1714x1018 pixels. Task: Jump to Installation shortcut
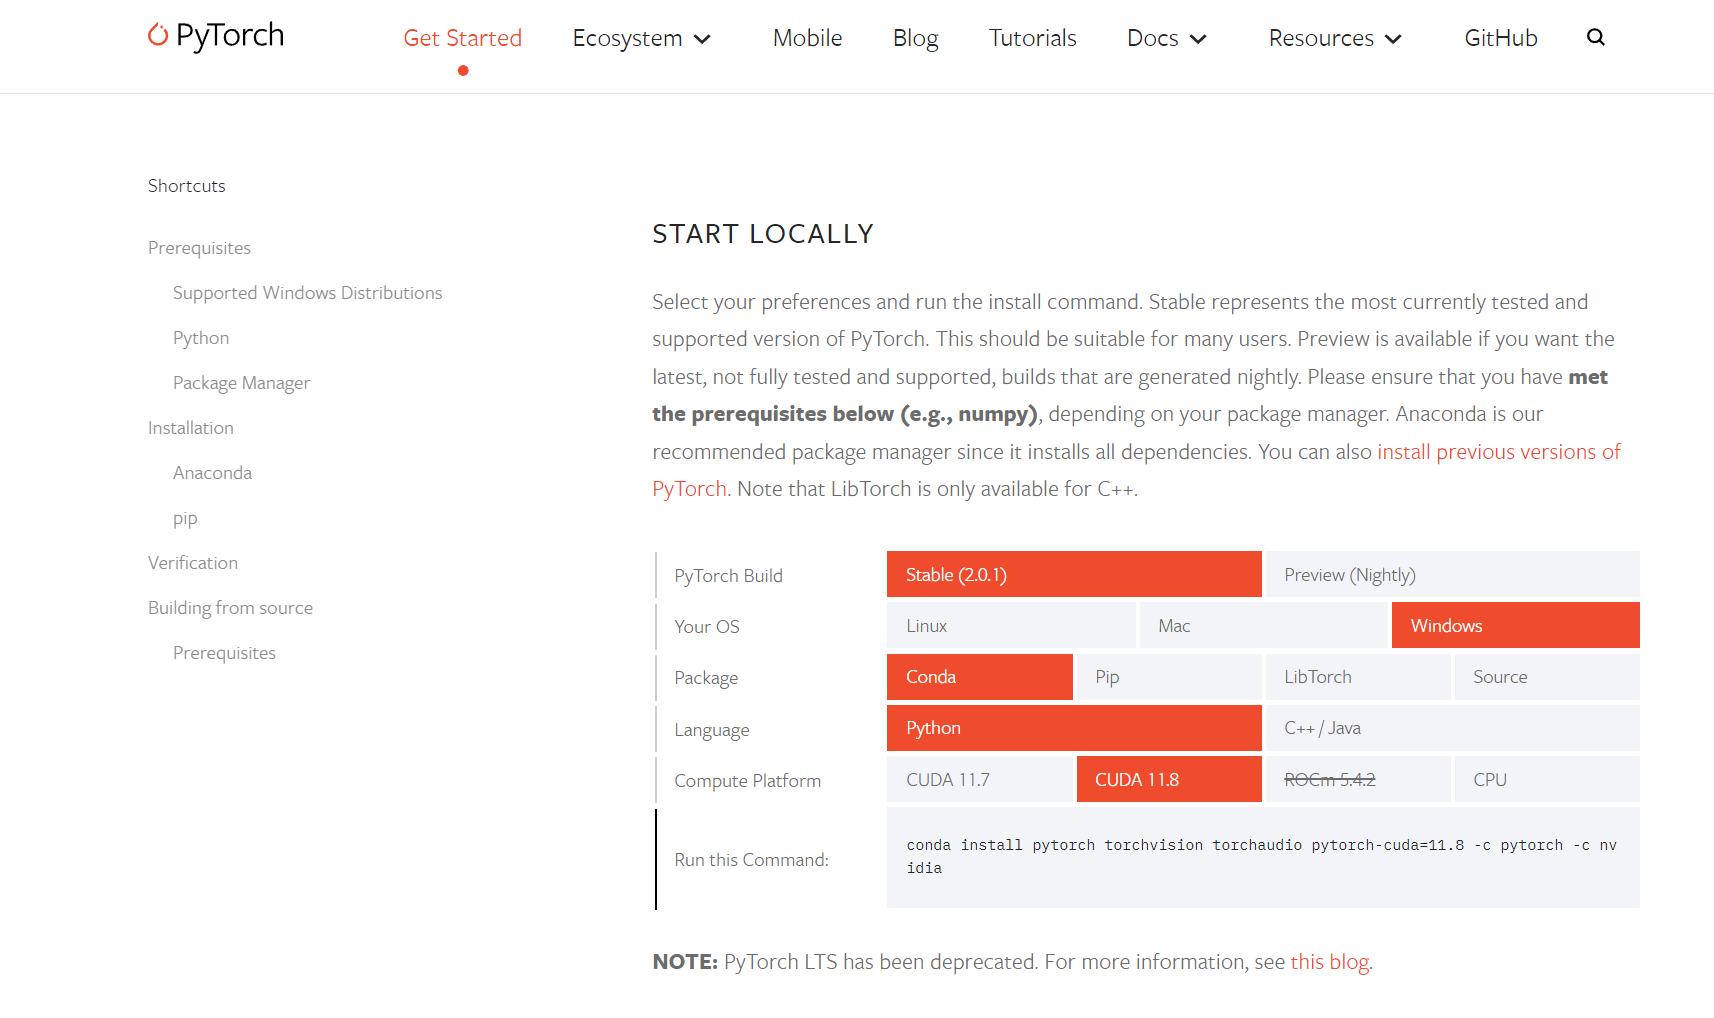tap(190, 428)
